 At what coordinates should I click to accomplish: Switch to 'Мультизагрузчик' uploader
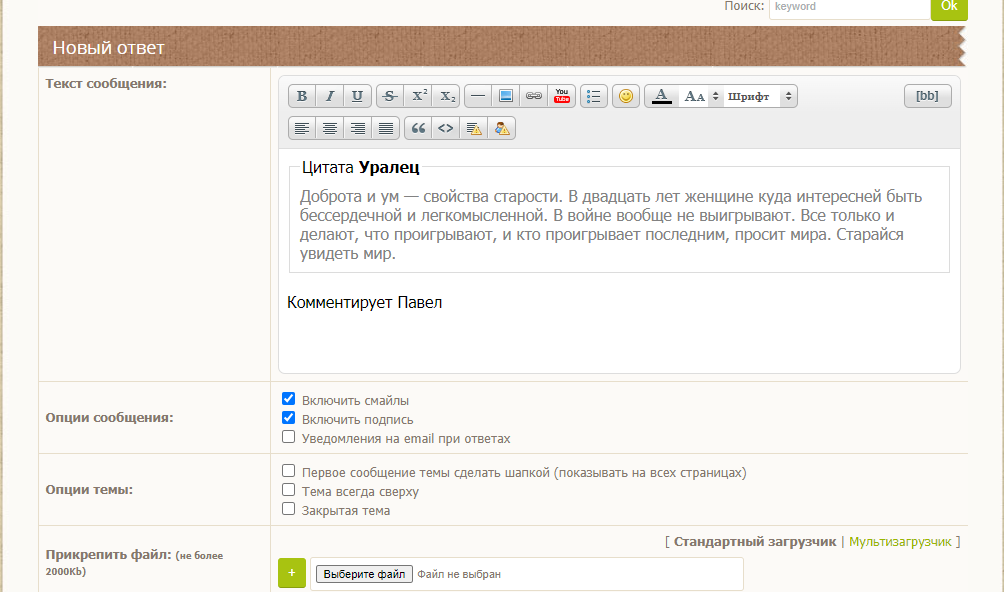901,541
